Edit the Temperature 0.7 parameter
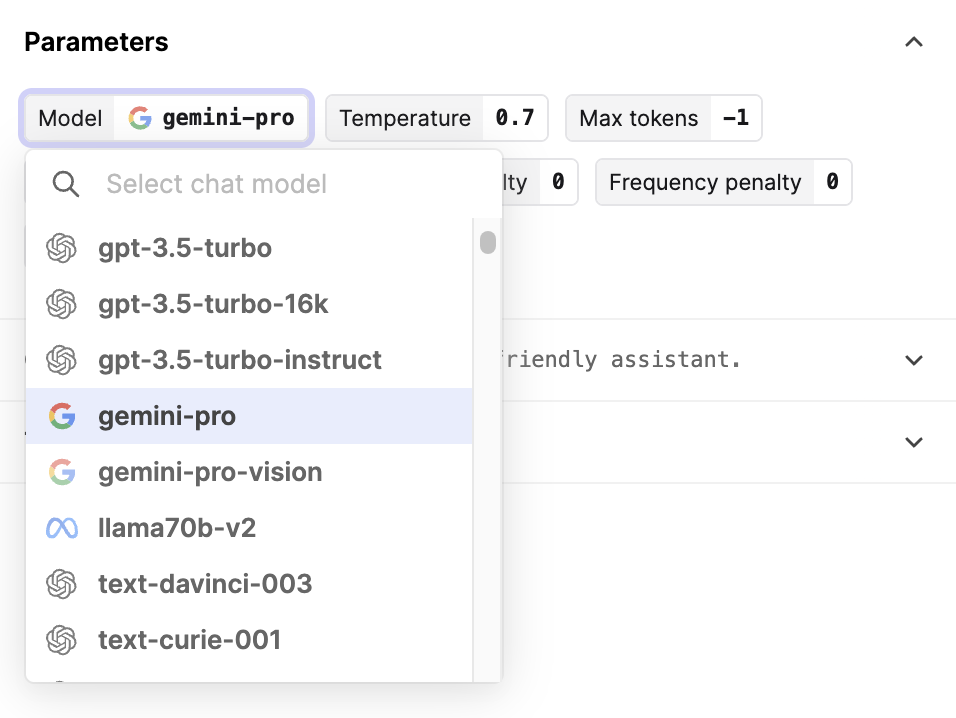The image size is (956, 718). click(437, 118)
